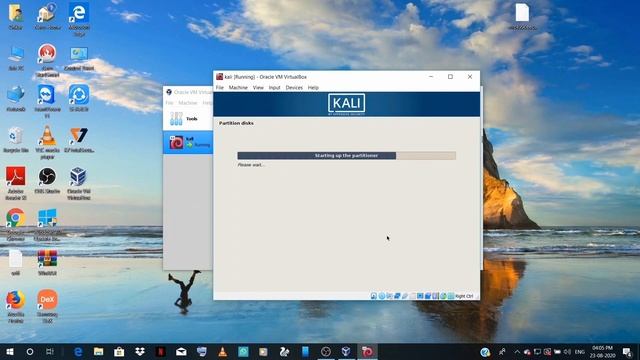
Task: Open the File menu in kali VM window
Action: pyautogui.click(x=220, y=87)
